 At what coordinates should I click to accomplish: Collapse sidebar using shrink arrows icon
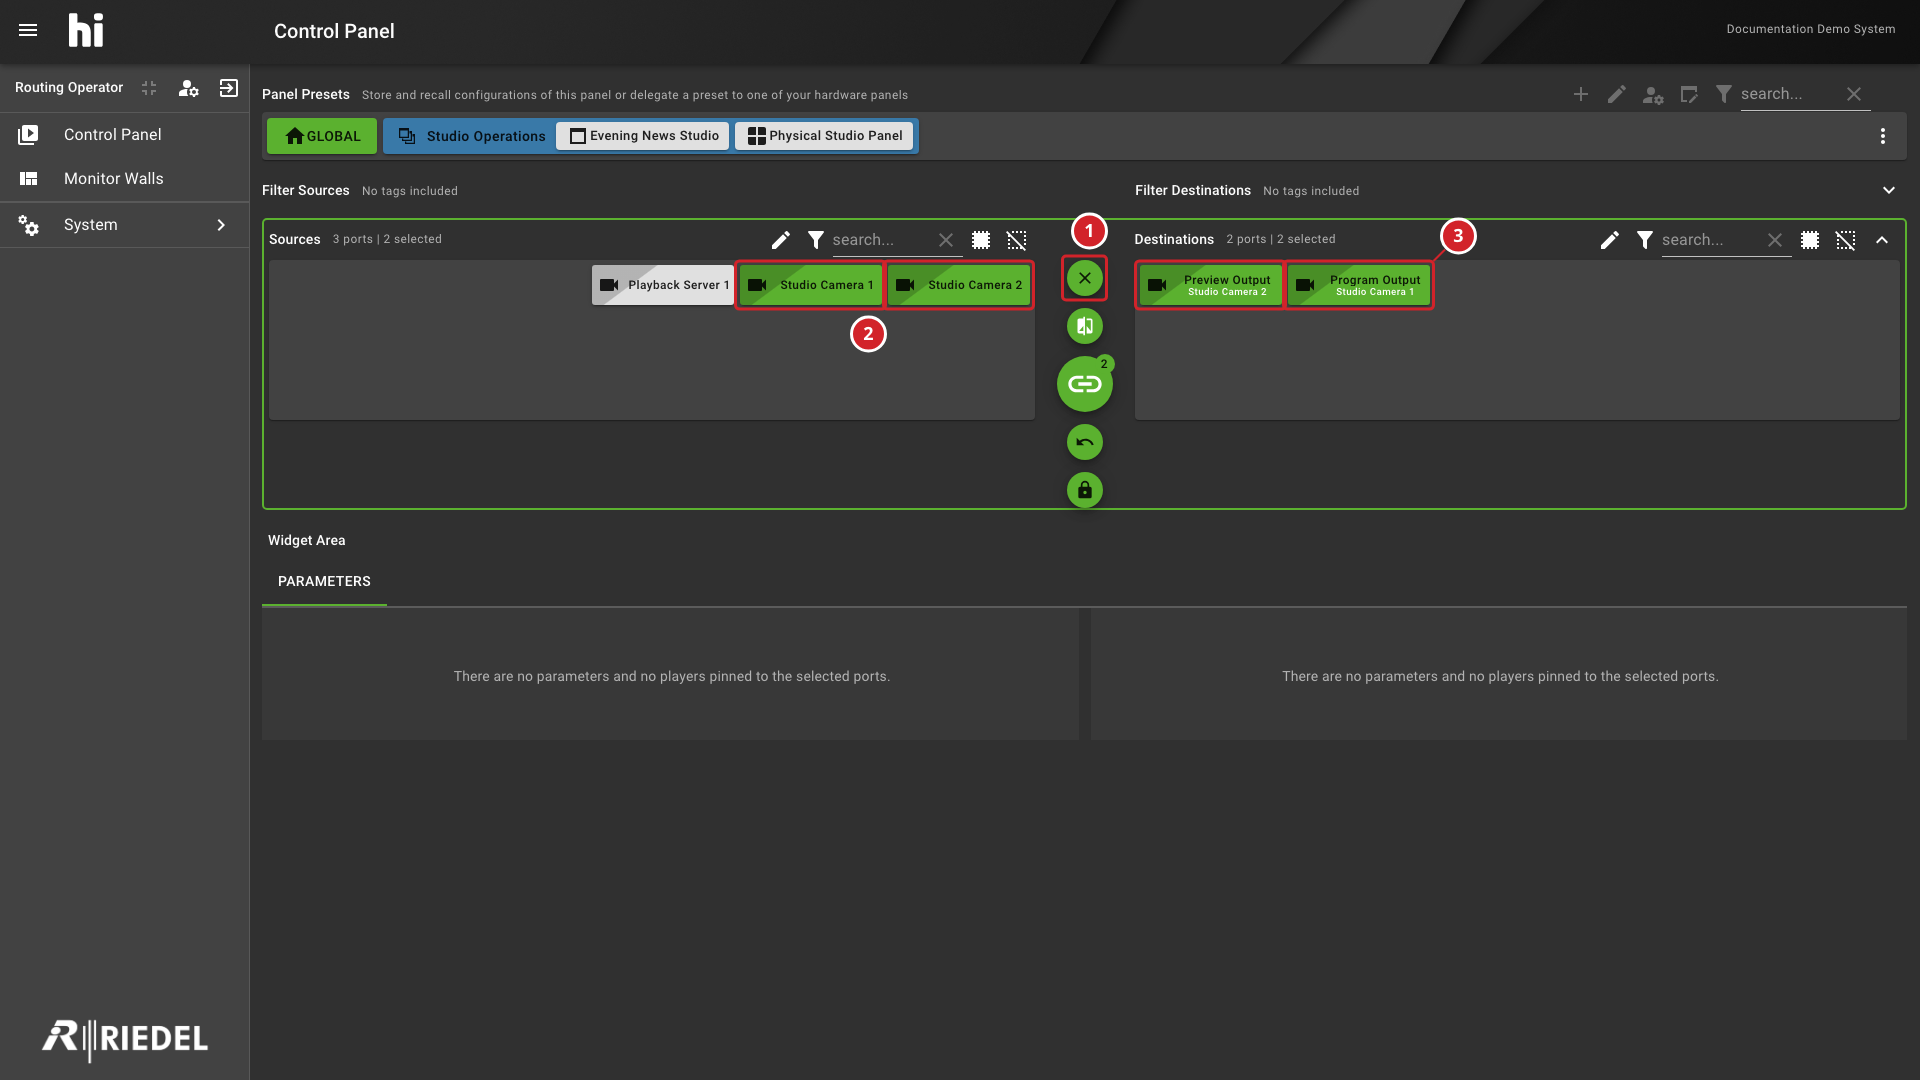(149, 88)
